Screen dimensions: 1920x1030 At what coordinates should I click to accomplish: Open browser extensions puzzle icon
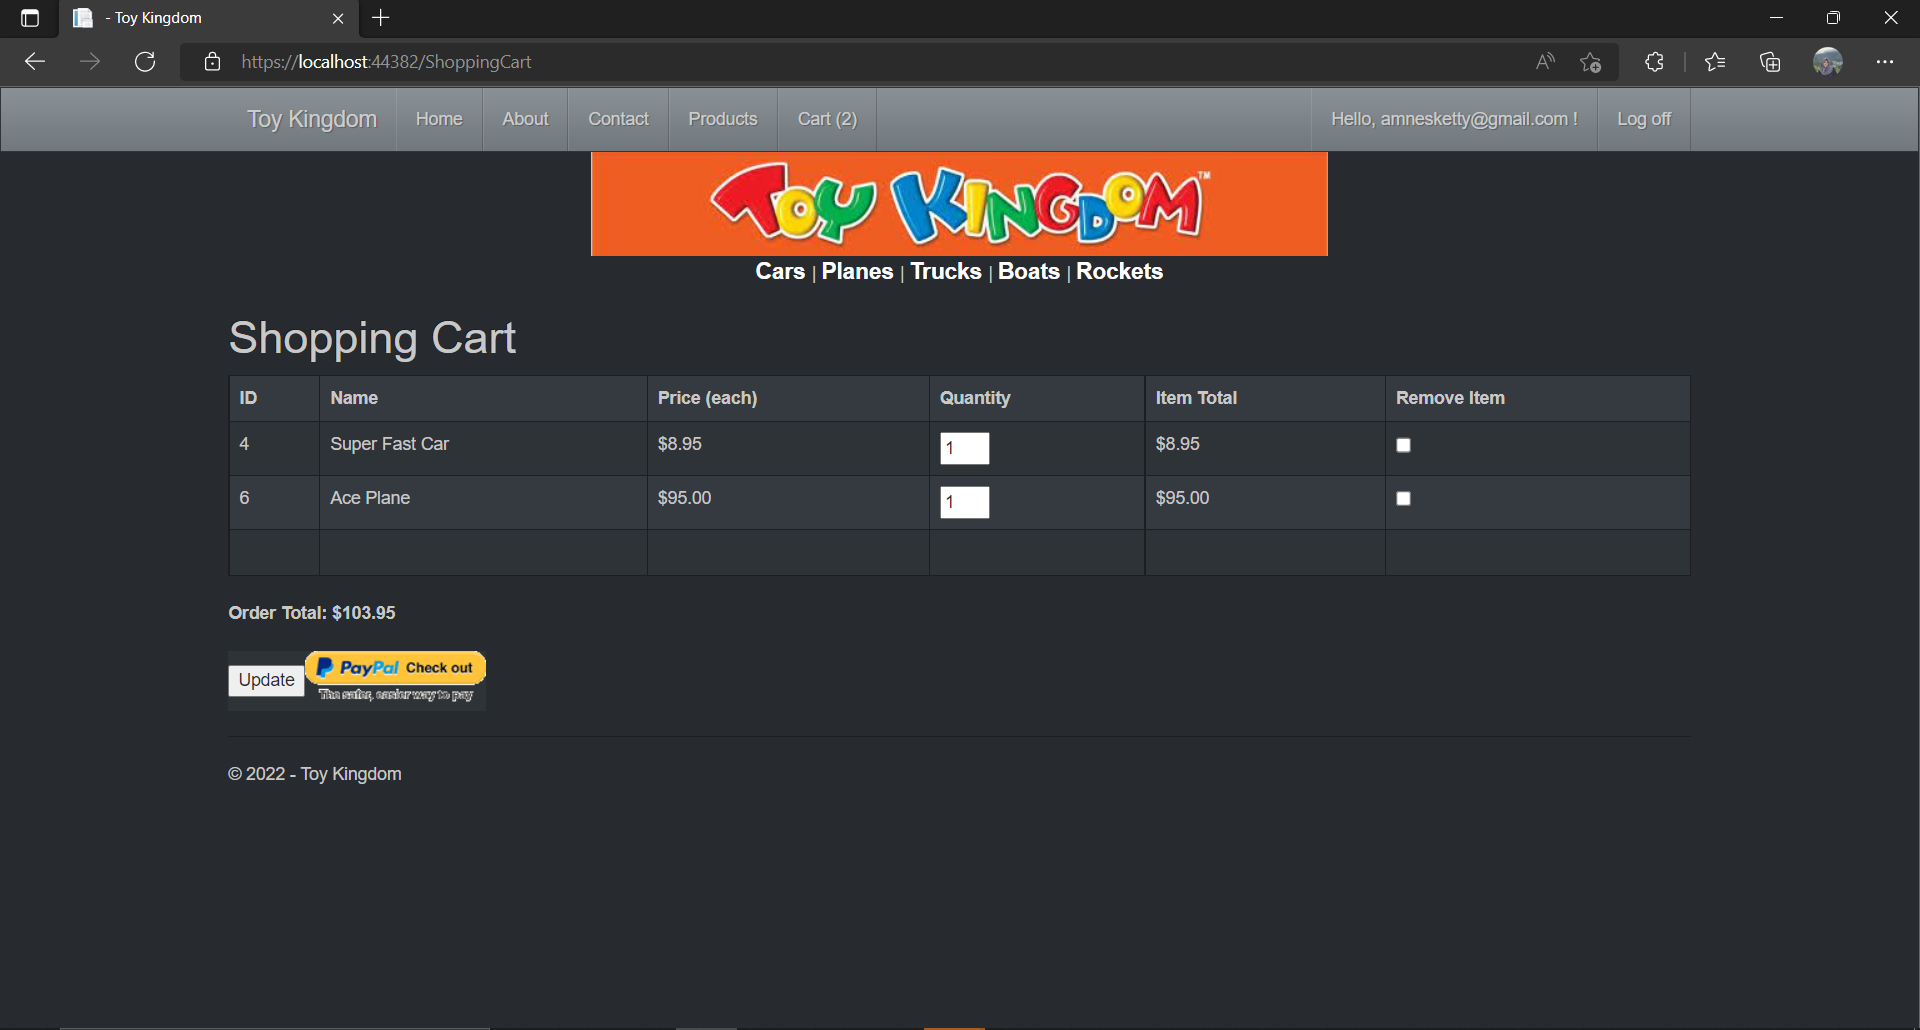click(1654, 62)
